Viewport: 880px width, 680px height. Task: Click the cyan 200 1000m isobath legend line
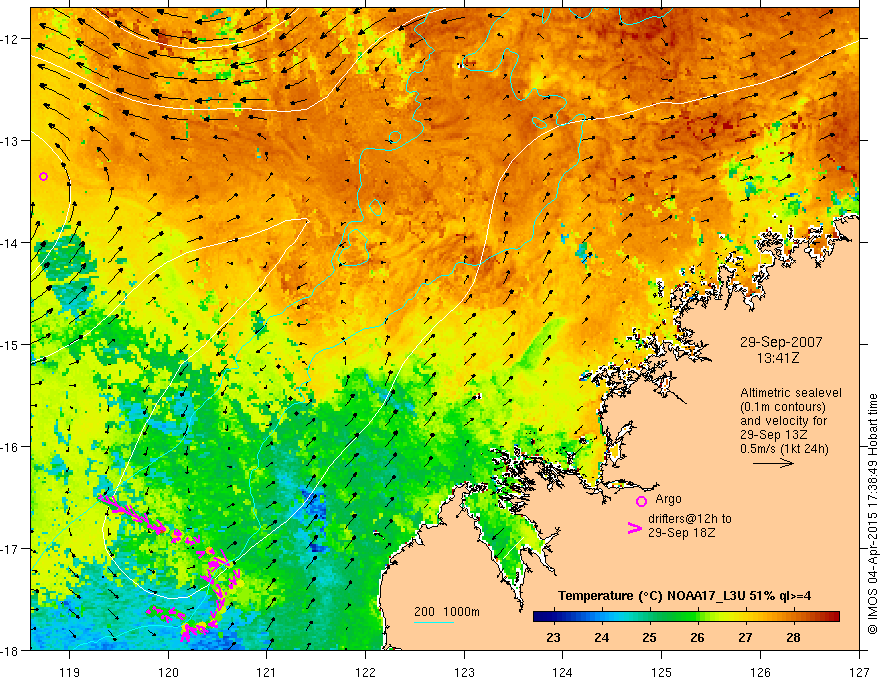(434, 622)
